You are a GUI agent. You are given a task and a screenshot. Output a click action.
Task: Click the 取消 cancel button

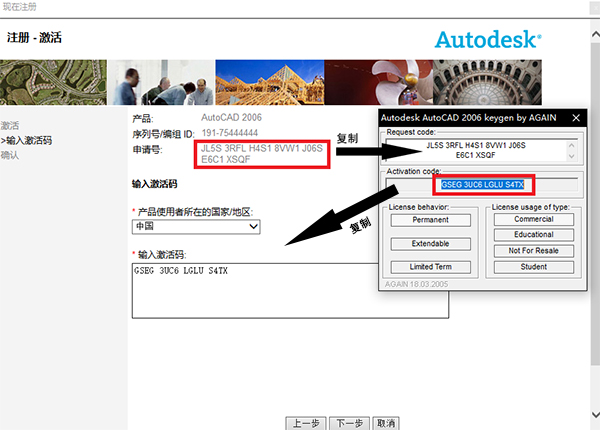point(386,423)
